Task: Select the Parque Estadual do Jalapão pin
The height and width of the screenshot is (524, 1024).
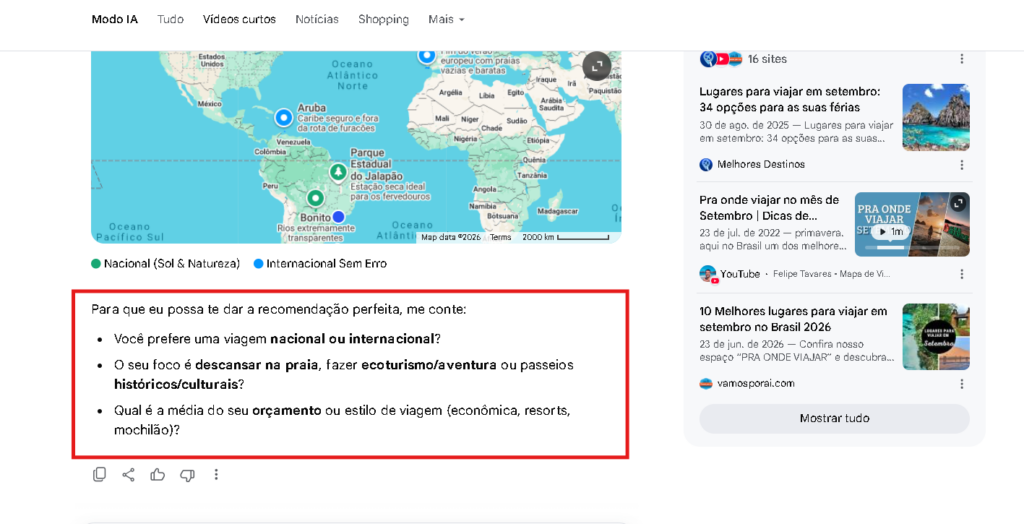Action: point(338,172)
